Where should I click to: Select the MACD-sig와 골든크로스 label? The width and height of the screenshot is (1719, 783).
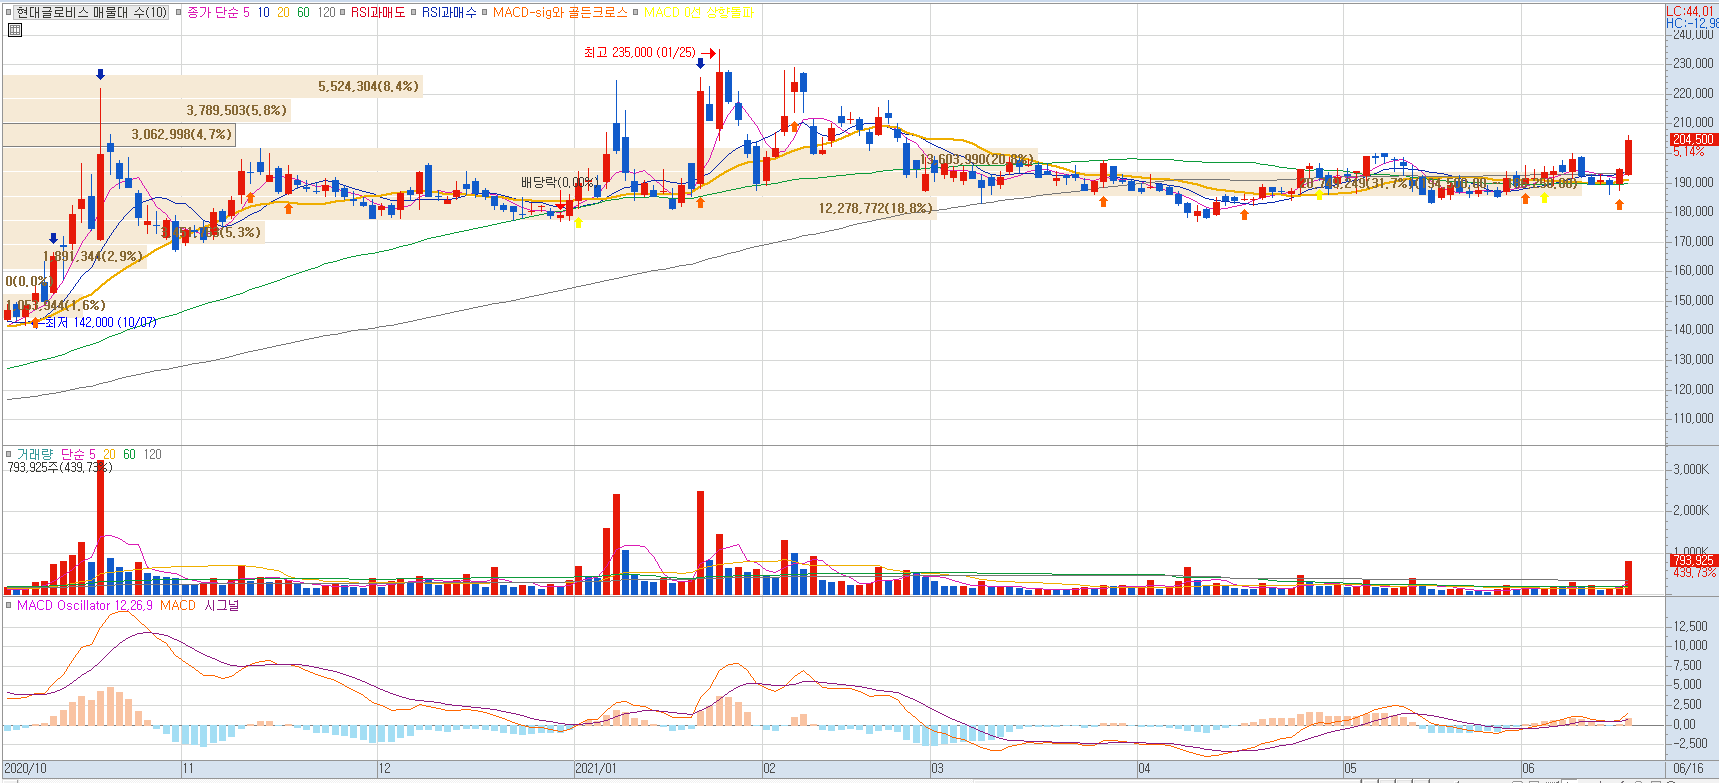pos(560,13)
